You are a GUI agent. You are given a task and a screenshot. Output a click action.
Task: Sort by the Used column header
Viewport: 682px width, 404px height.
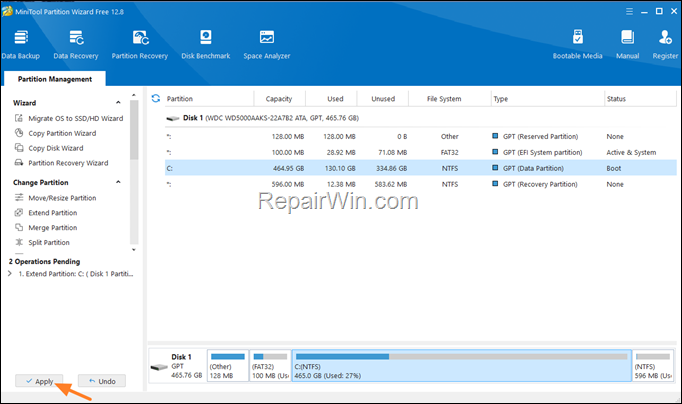[x=335, y=99]
